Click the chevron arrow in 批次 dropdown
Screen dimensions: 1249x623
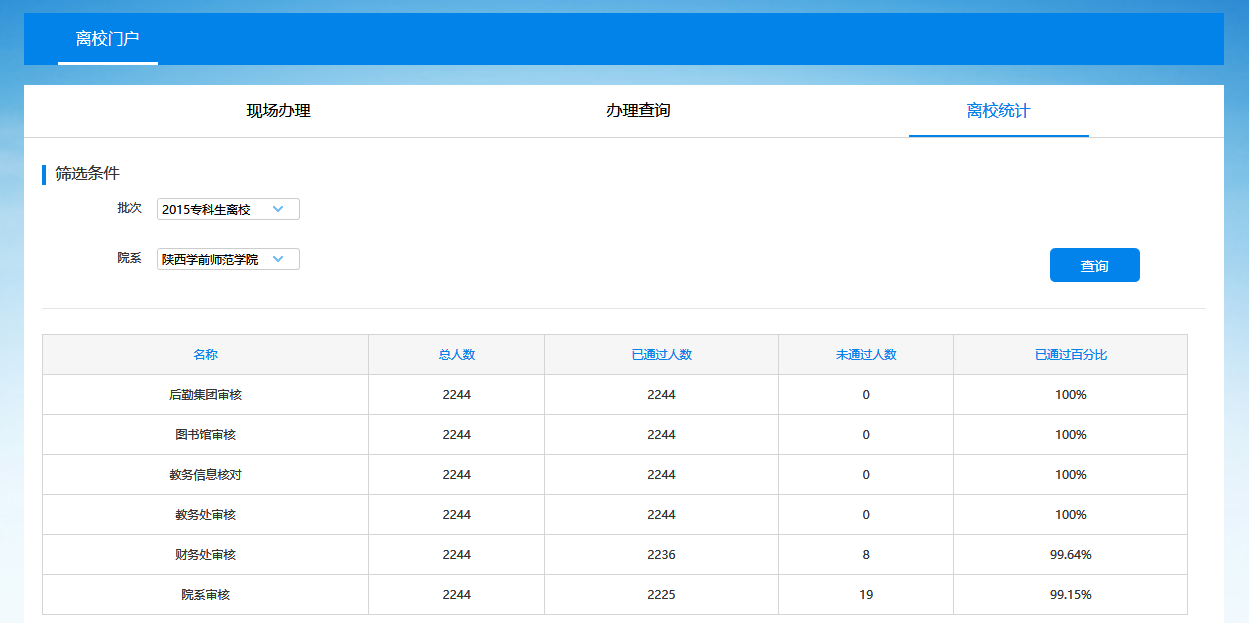tap(279, 209)
